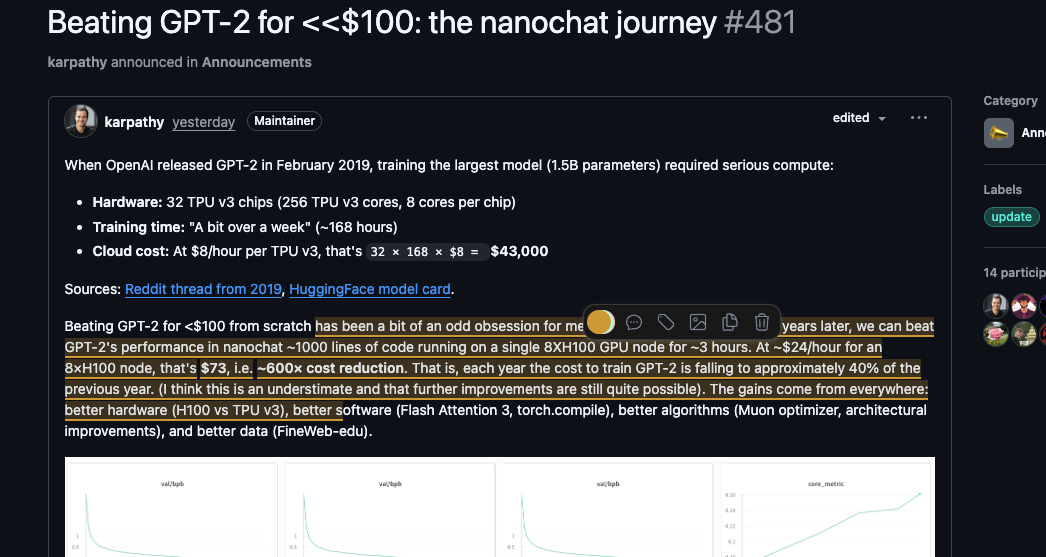Tag the highlighted text
Screen dimensions: 1046x557
[666, 322]
